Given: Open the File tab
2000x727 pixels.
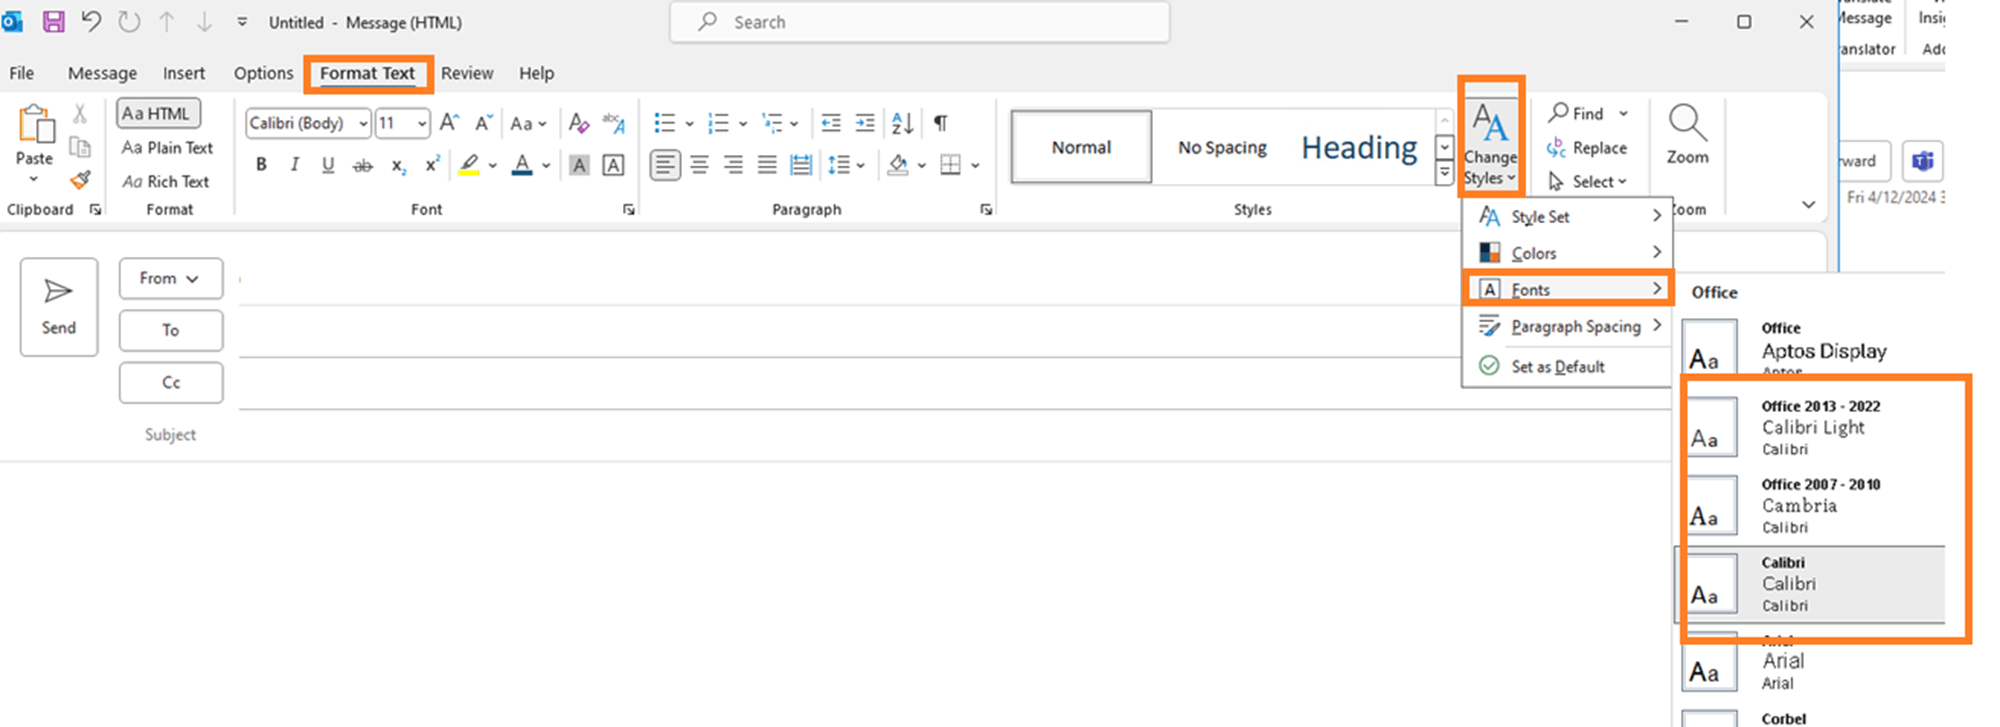Looking at the screenshot, I should 21,73.
